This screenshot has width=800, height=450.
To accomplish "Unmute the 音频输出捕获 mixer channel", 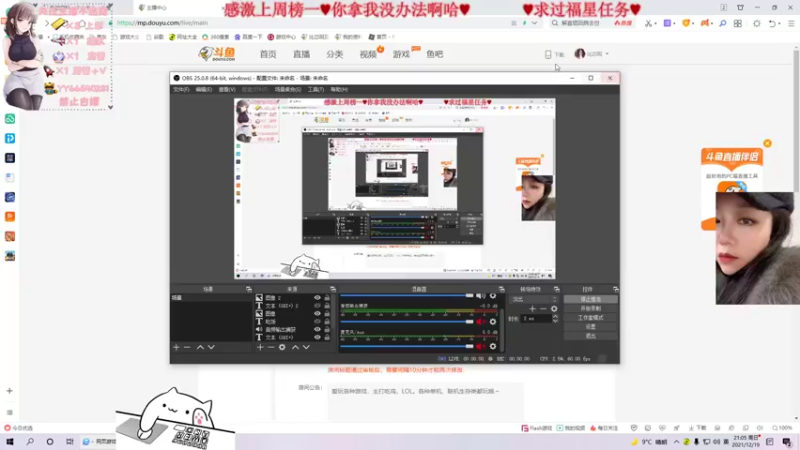I will (x=480, y=321).
